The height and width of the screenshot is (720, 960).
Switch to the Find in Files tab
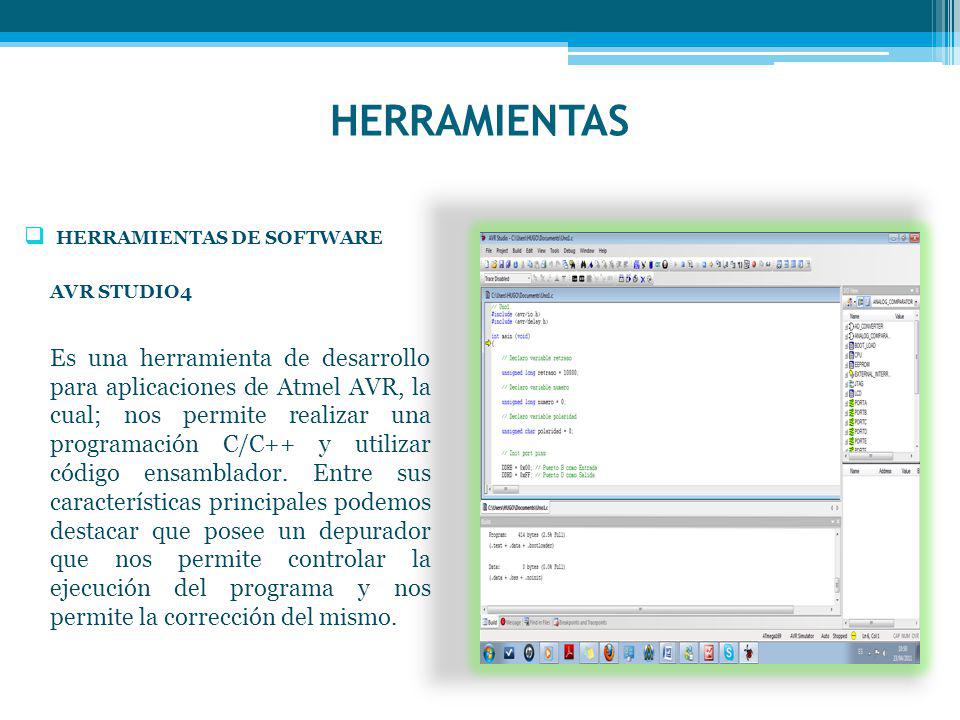click(537, 623)
